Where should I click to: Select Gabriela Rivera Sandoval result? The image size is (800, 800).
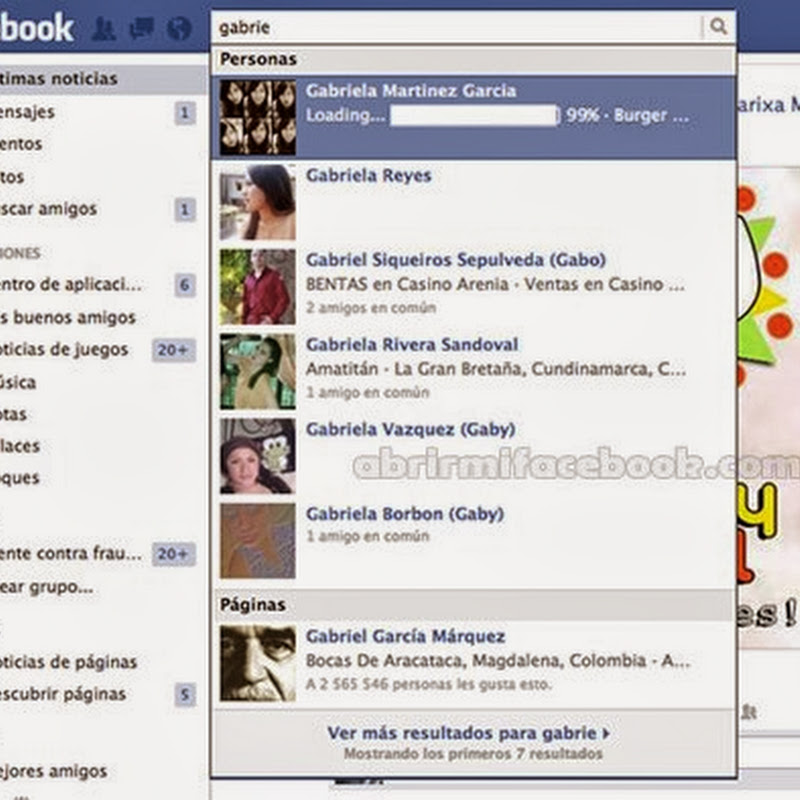[473, 371]
